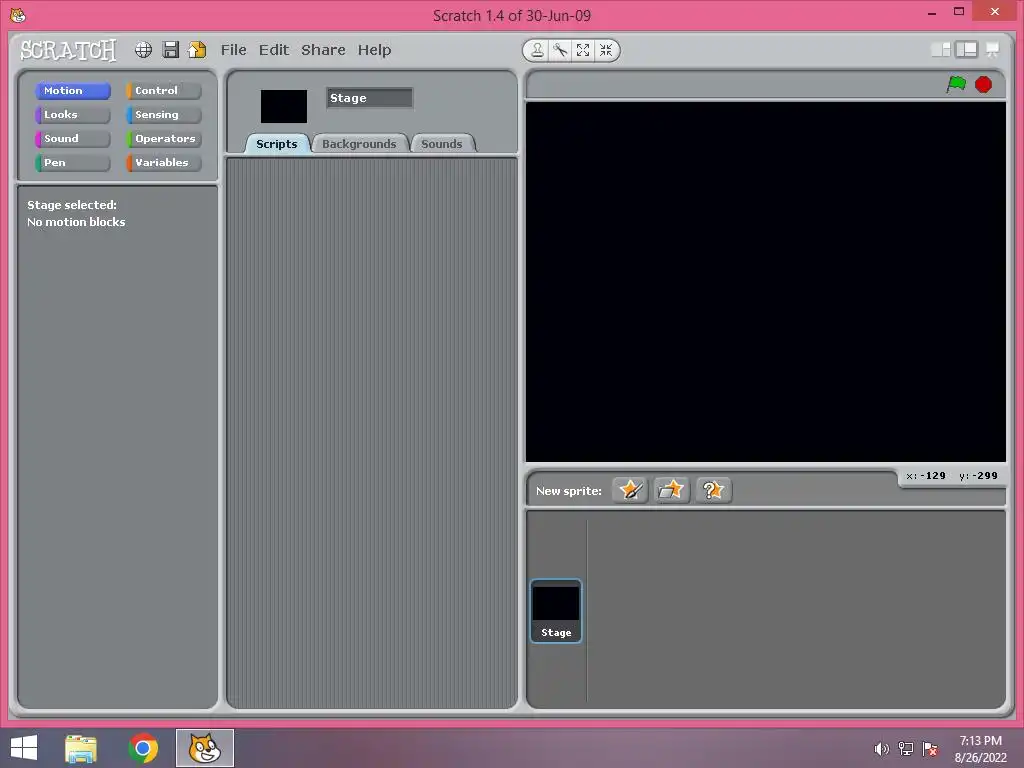The image size is (1024, 768).
Task: Select the Motion block category
Action: pos(72,91)
